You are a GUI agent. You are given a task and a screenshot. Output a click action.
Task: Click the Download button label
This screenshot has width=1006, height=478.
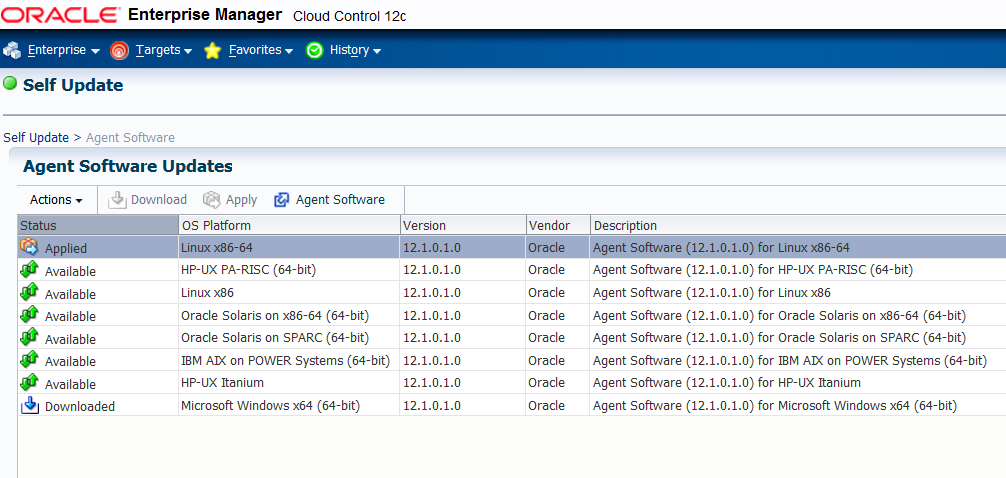click(158, 200)
